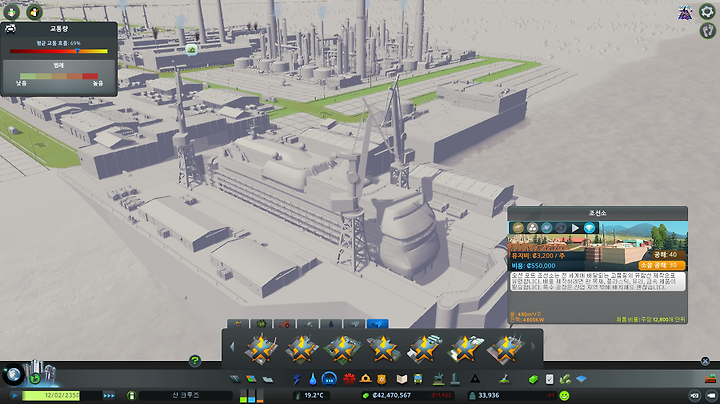Click the citizen happiness smiley face
The height and width of the screenshot is (404, 720).
(564, 395)
